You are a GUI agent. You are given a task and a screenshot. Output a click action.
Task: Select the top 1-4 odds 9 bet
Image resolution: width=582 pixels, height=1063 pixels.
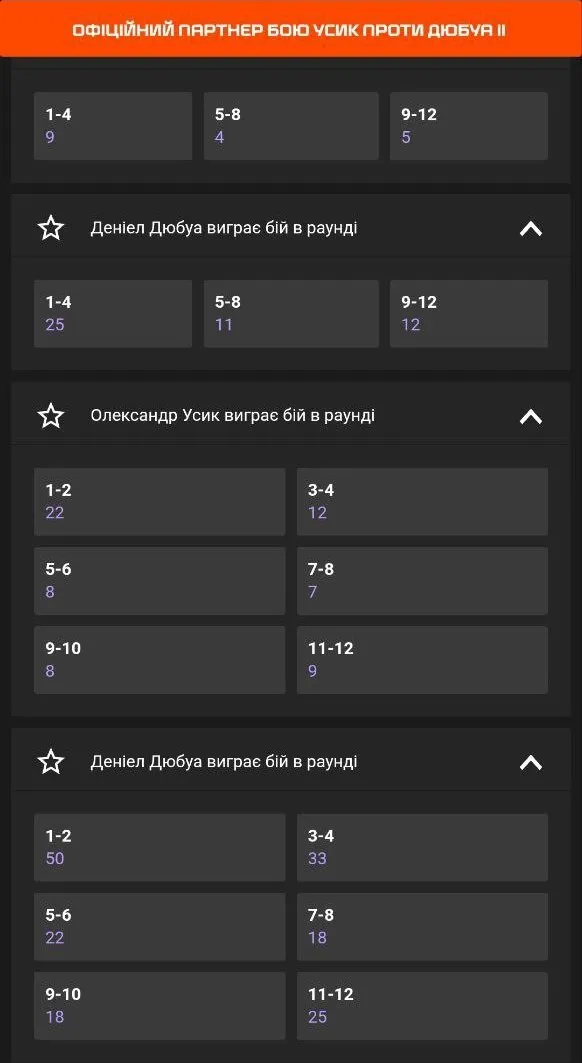(x=113, y=126)
